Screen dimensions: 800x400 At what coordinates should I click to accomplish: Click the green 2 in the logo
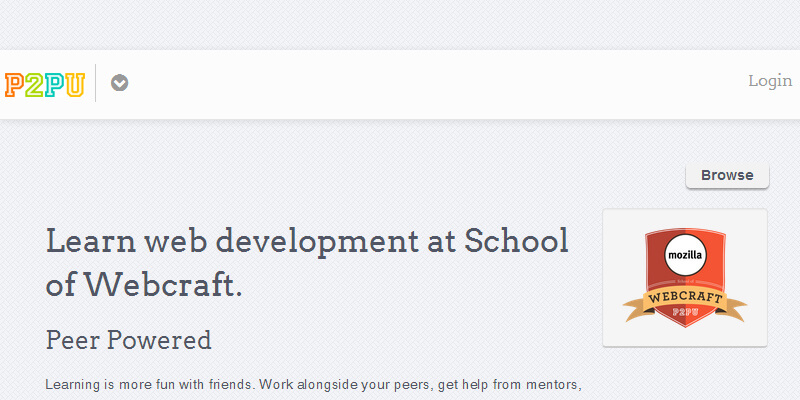[x=34, y=84]
